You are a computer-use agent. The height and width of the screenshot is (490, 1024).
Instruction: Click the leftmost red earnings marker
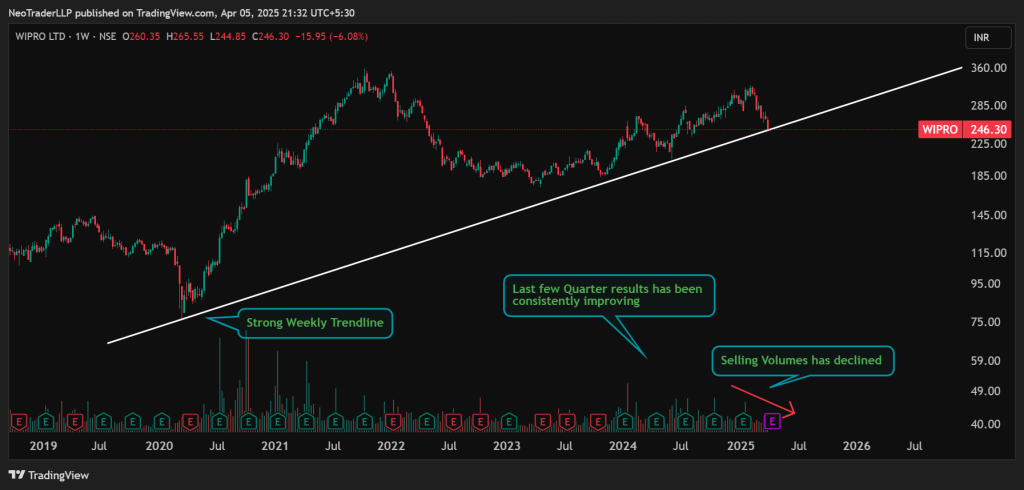click(17, 421)
